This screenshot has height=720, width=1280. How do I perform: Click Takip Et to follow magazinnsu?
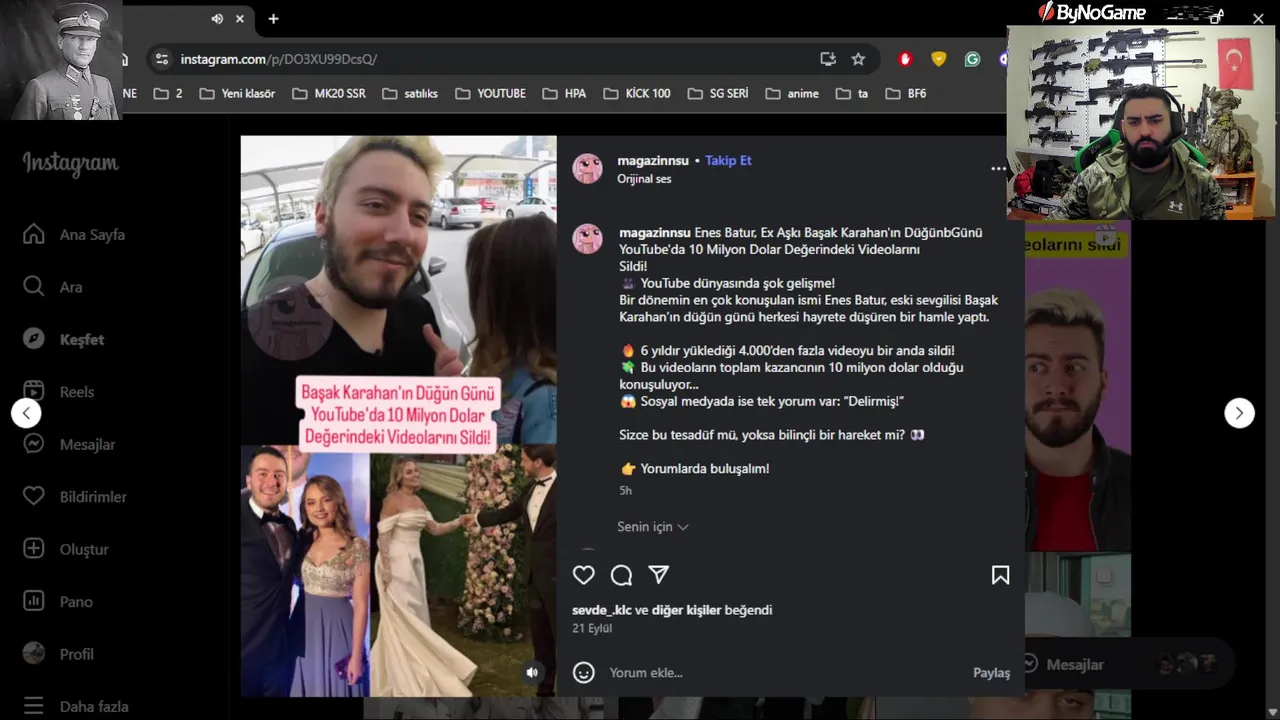coord(728,160)
